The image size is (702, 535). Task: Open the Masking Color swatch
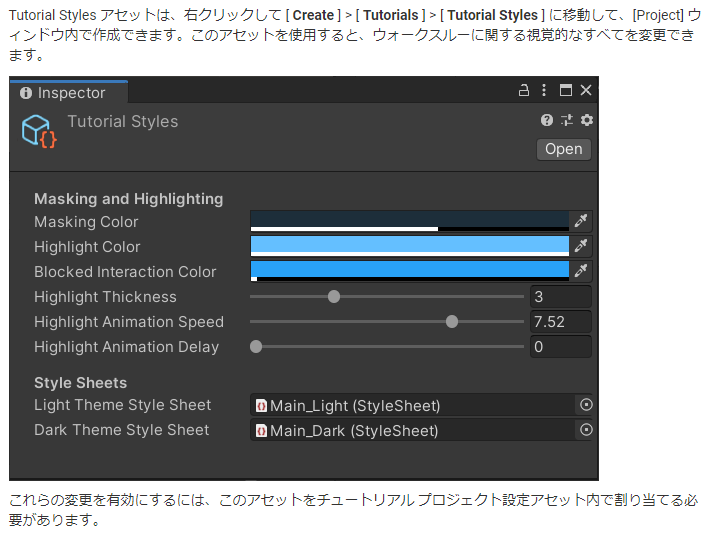tap(409, 221)
